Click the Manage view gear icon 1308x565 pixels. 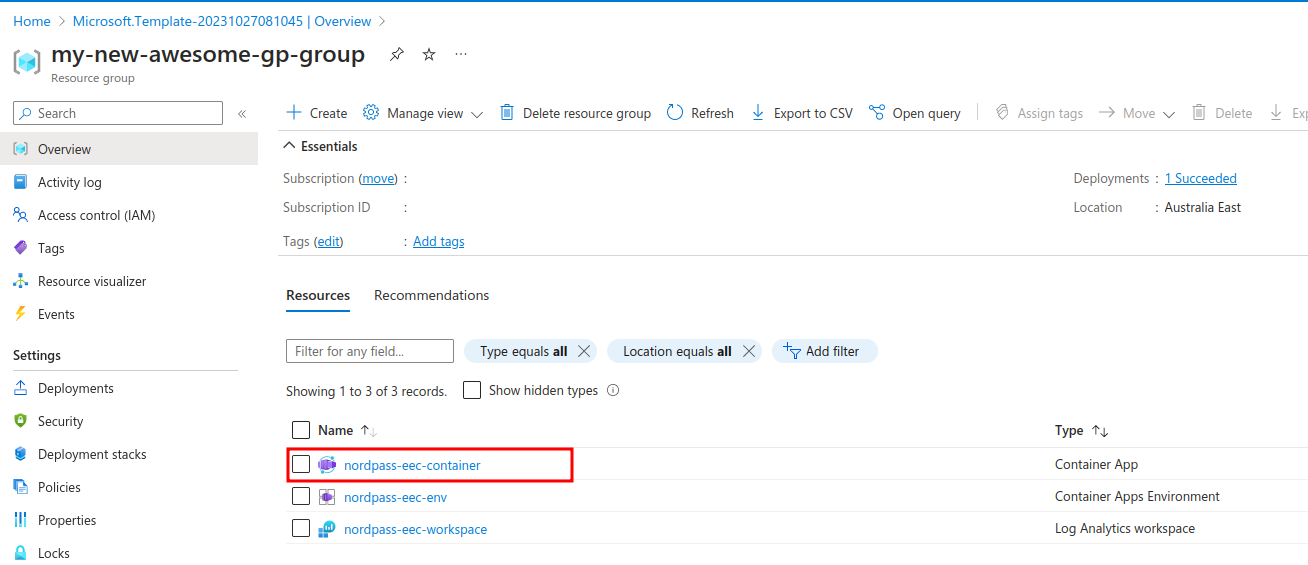click(x=371, y=113)
